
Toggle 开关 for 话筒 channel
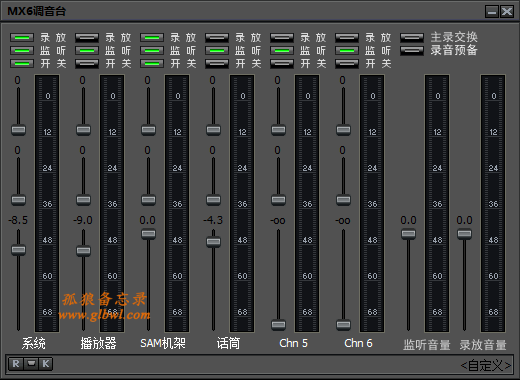point(217,63)
